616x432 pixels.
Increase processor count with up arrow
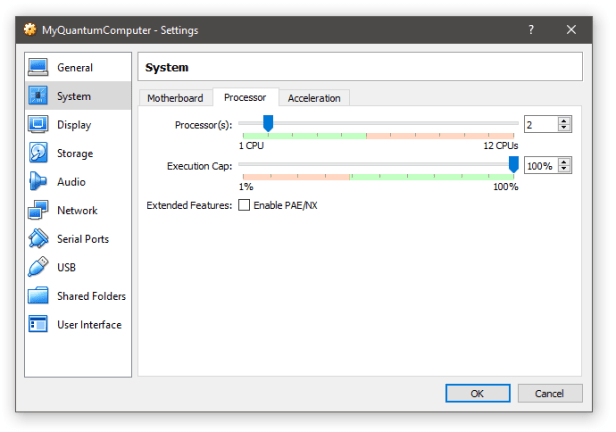coord(565,121)
